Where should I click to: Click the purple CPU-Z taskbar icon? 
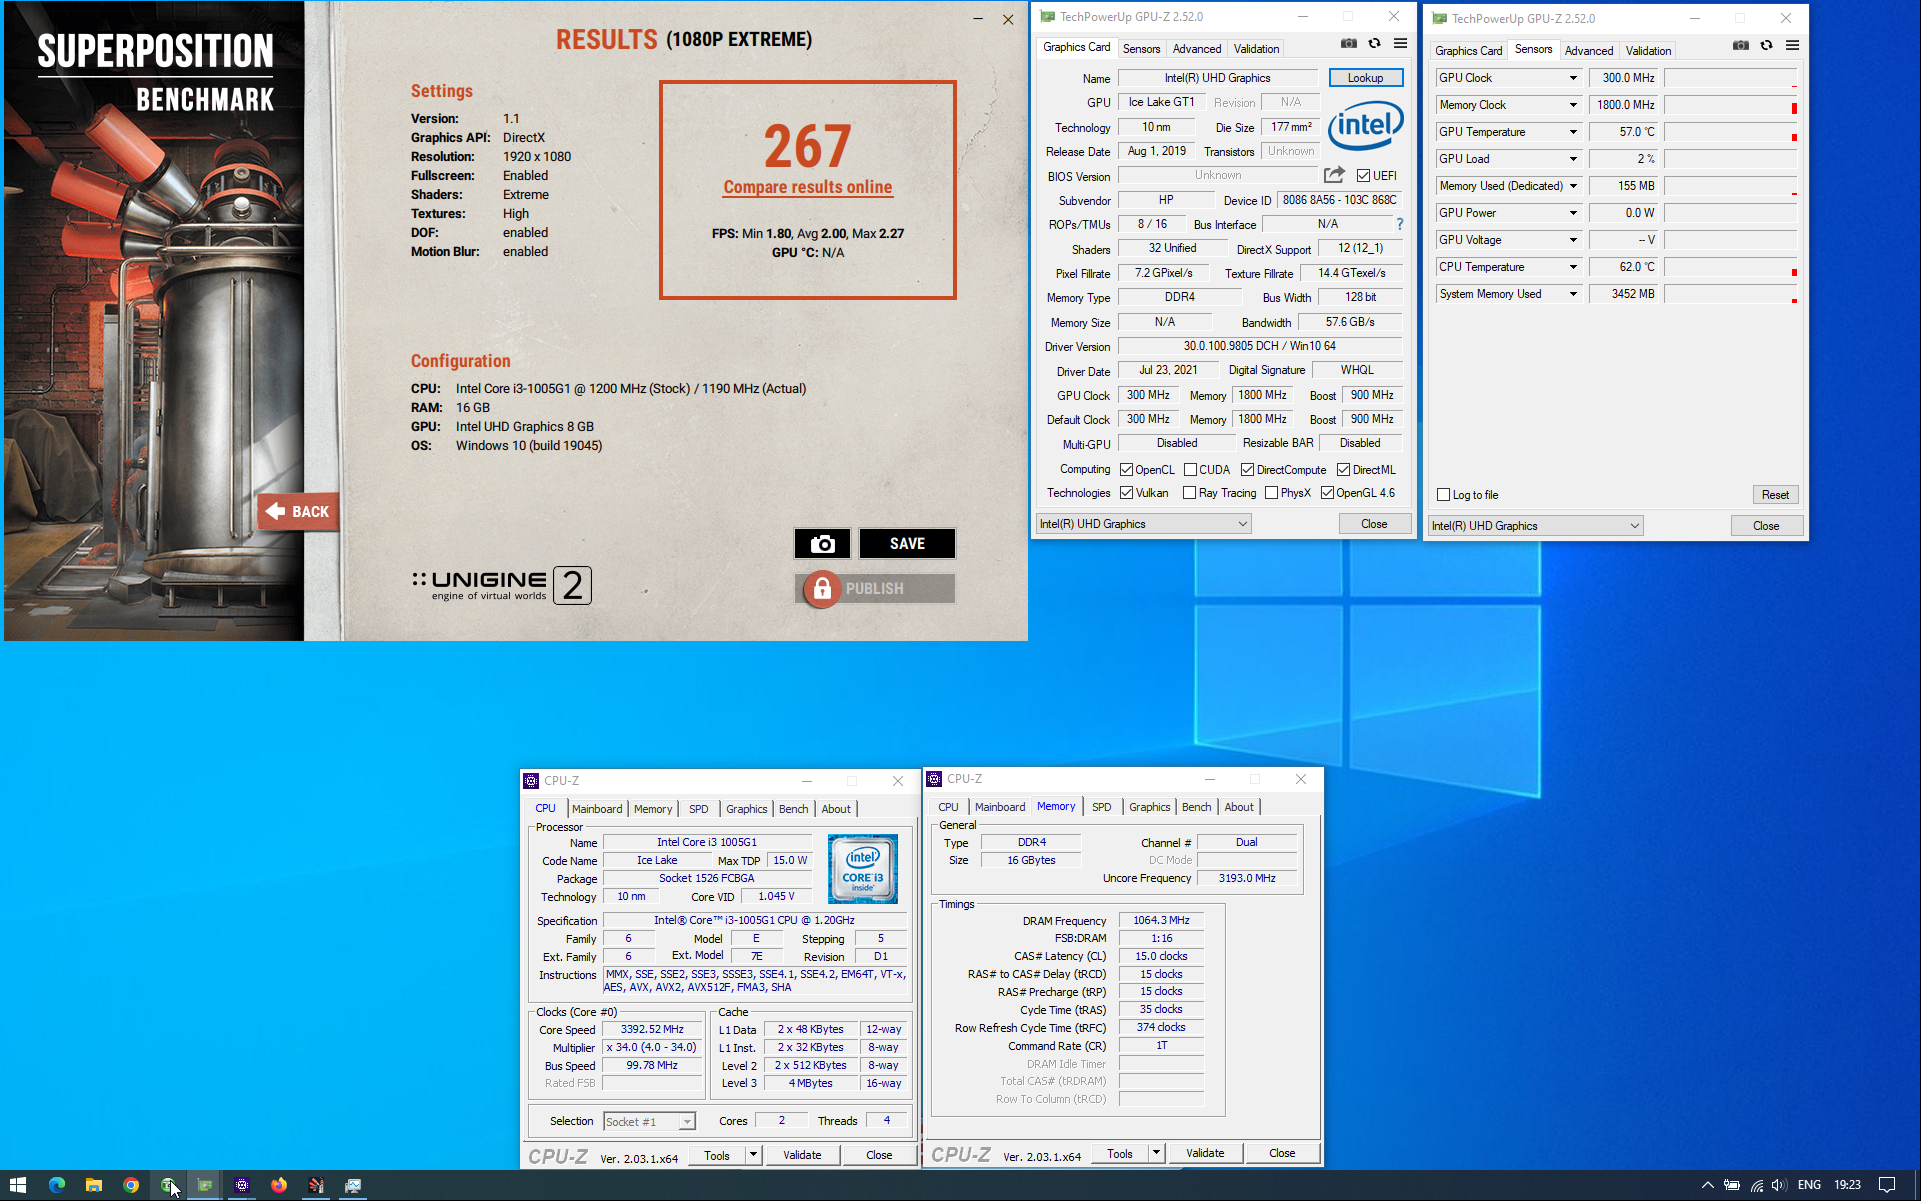[x=242, y=1185]
